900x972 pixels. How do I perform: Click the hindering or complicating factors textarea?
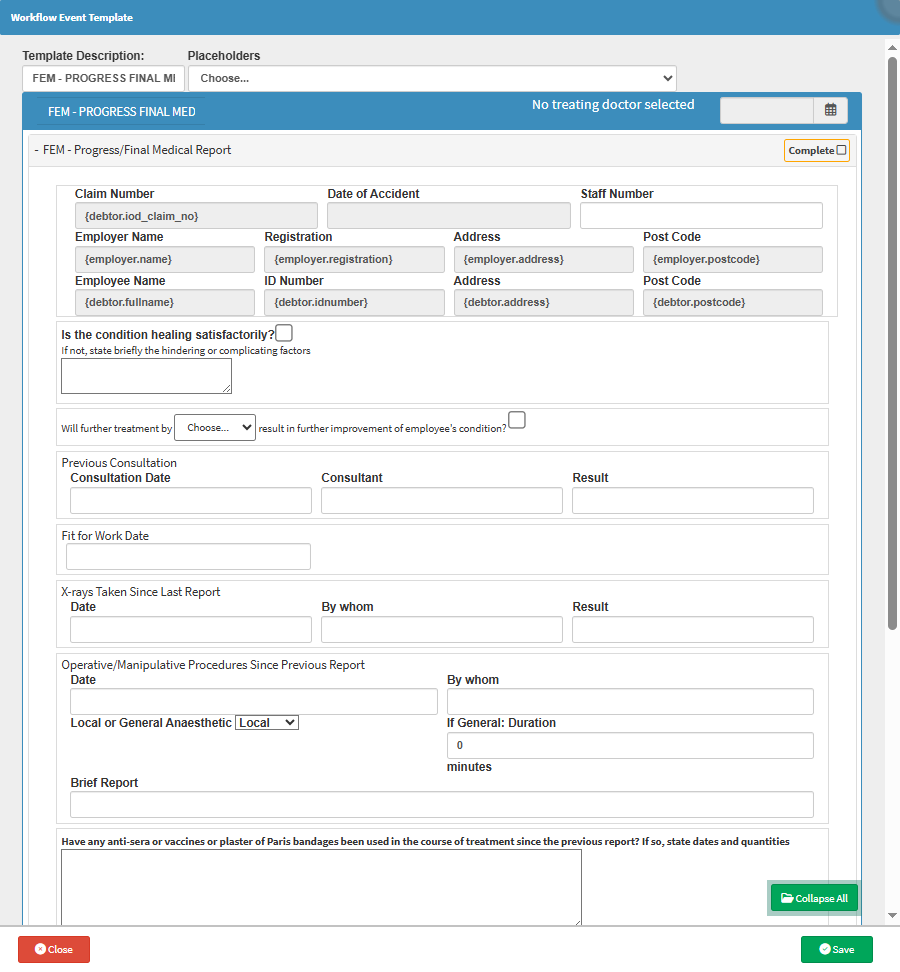pyautogui.click(x=146, y=375)
